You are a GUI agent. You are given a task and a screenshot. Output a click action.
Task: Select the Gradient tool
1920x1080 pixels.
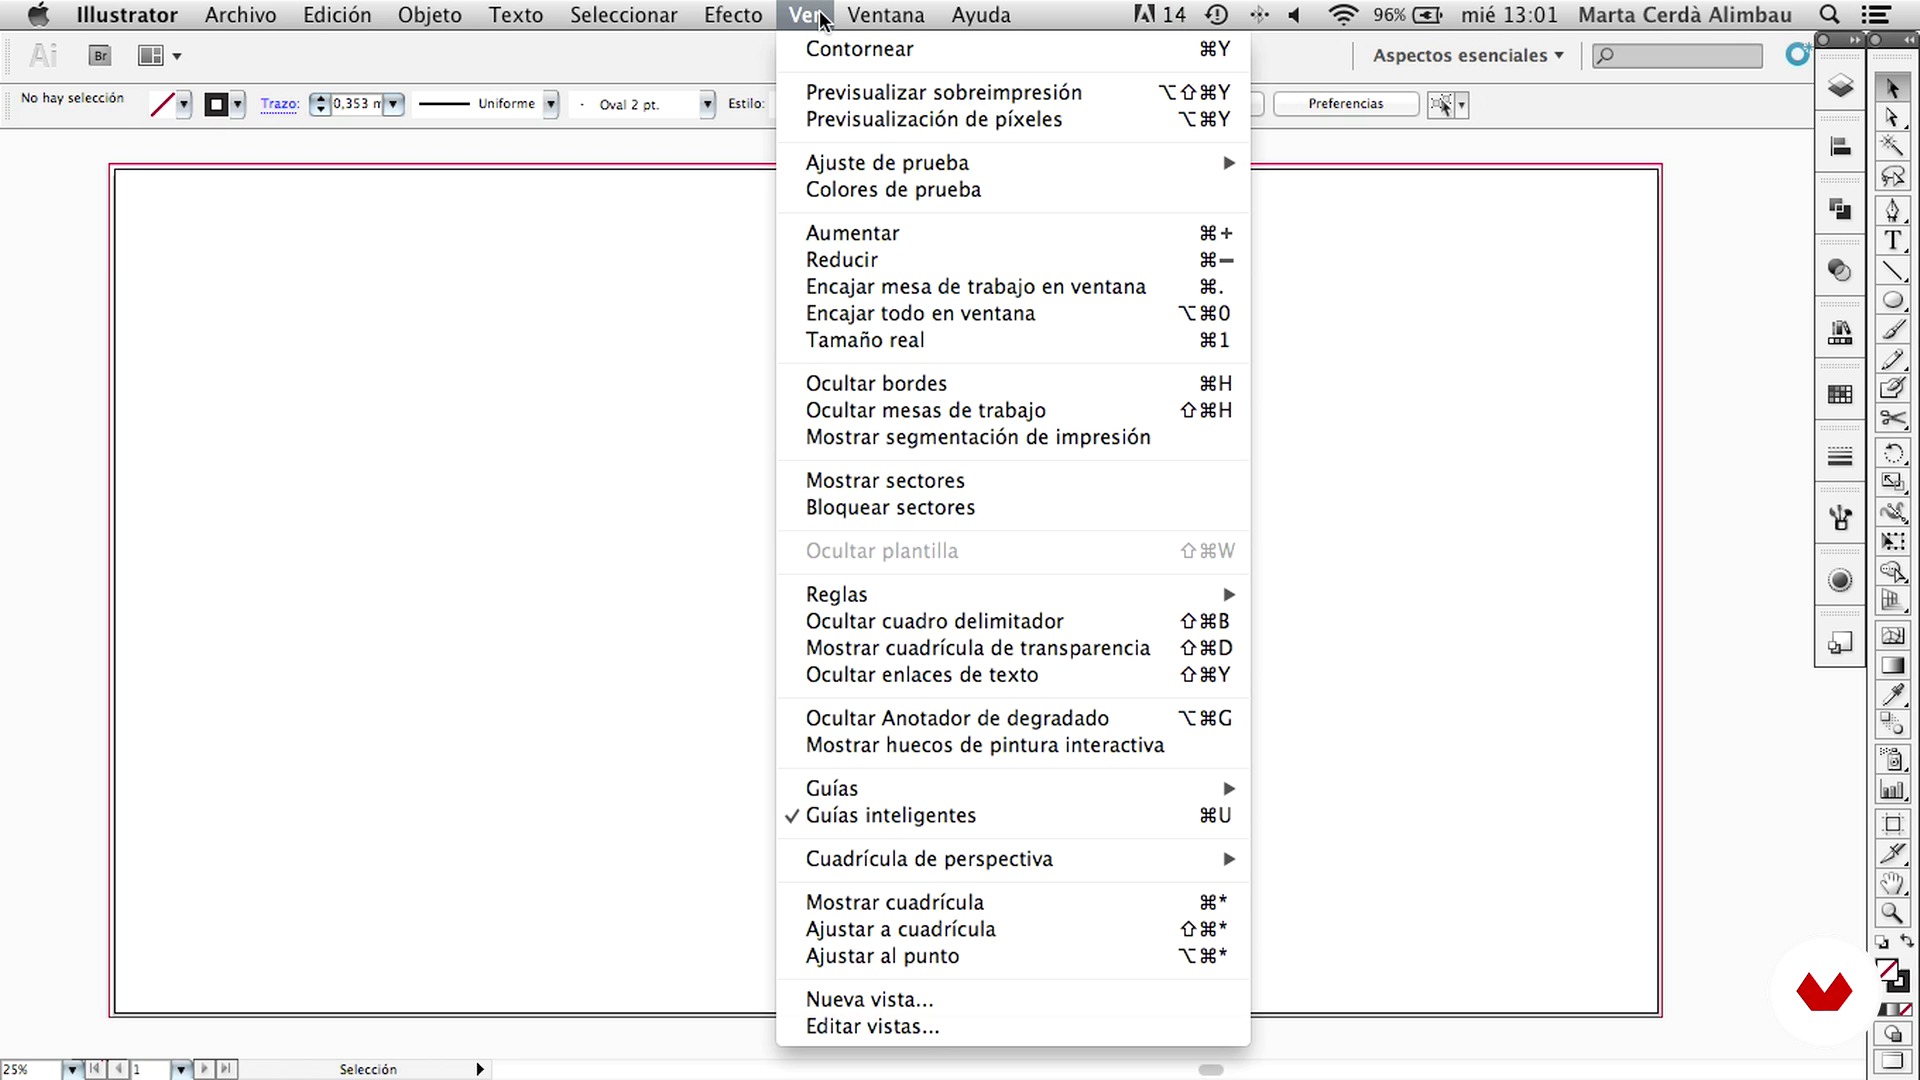1892,665
